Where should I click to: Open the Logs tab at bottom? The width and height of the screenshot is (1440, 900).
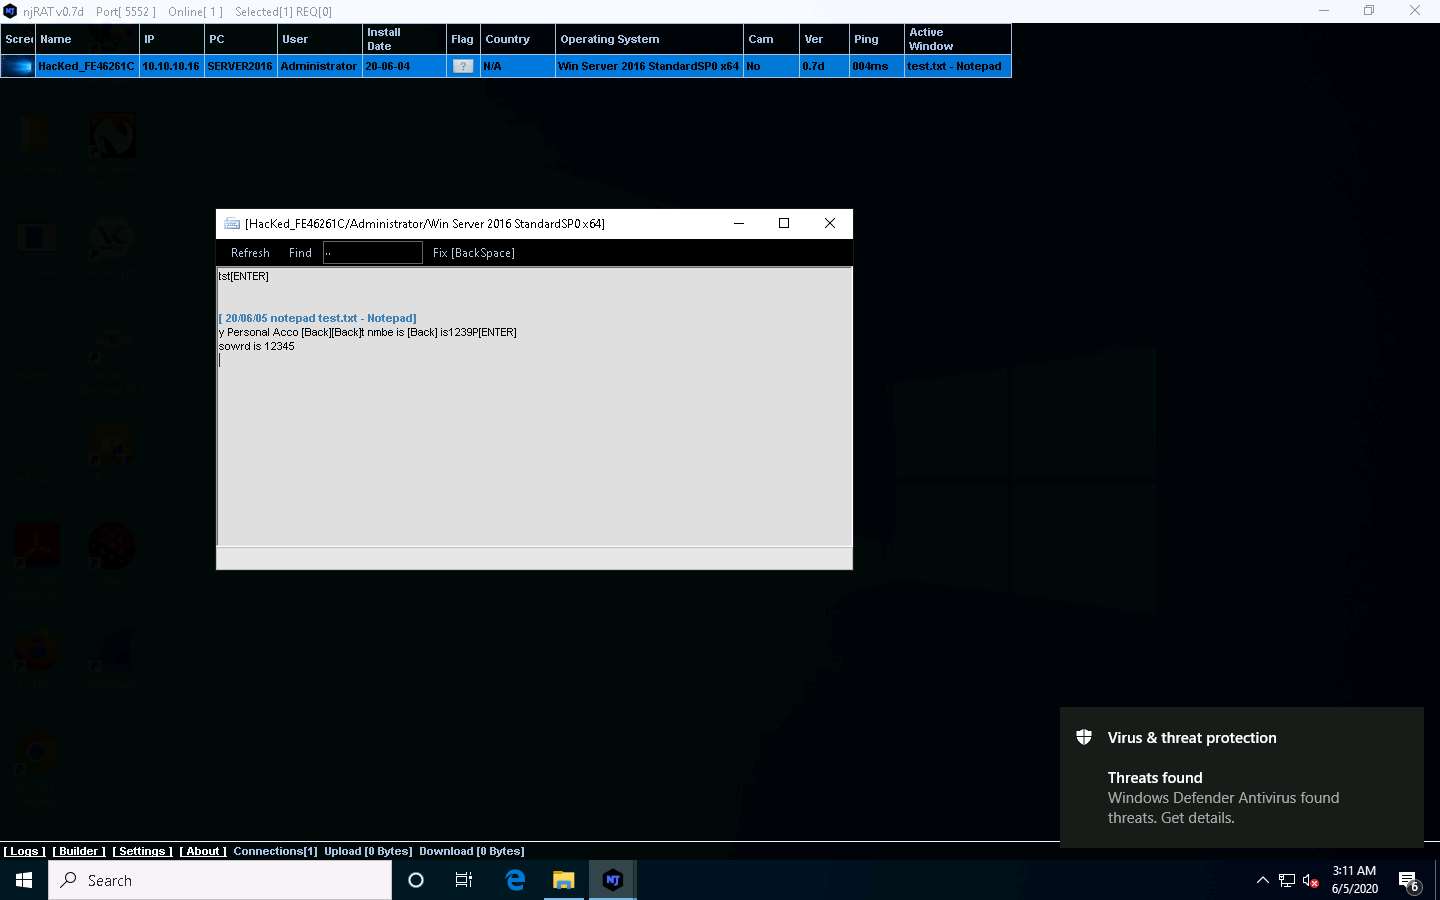click(25, 851)
